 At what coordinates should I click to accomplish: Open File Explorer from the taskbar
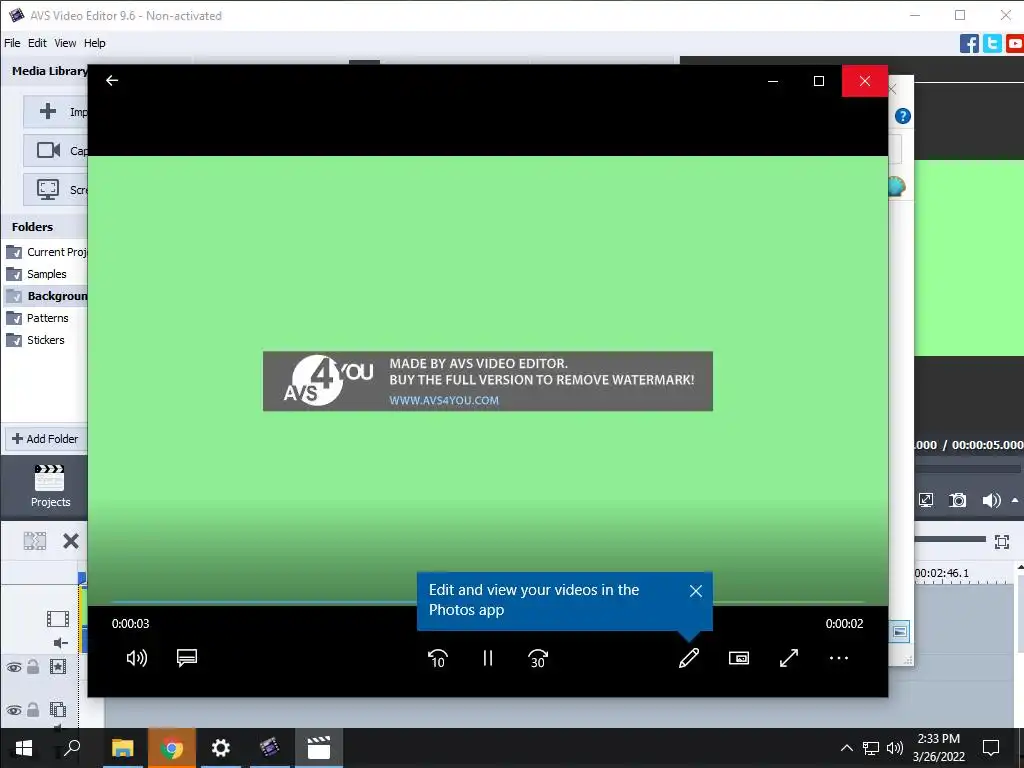pyautogui.click(x=122, y=748)
